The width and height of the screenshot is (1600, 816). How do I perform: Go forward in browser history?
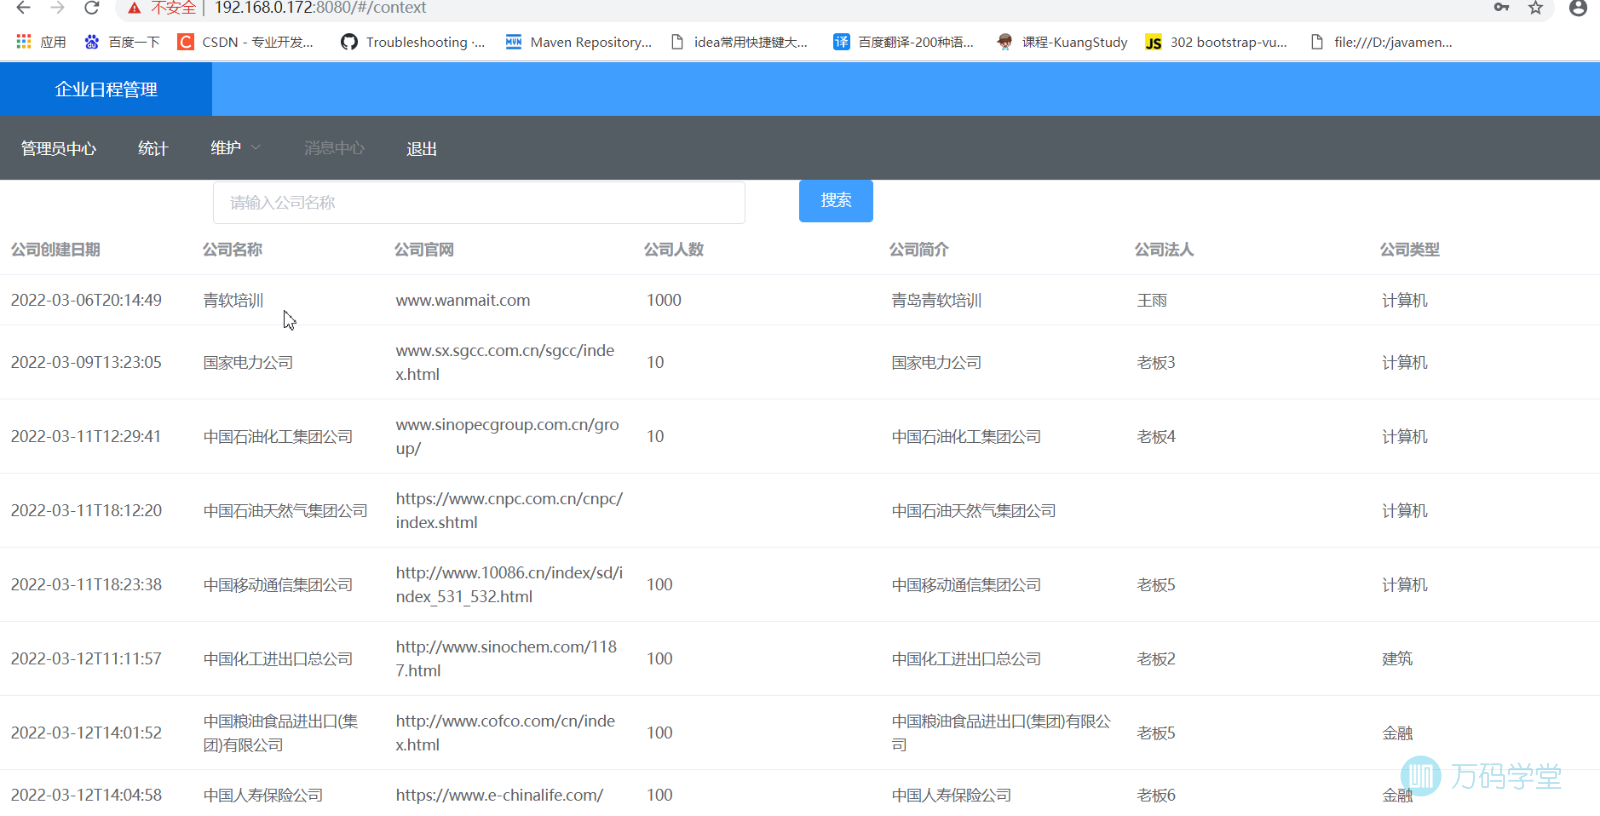(x=57, y=8)
